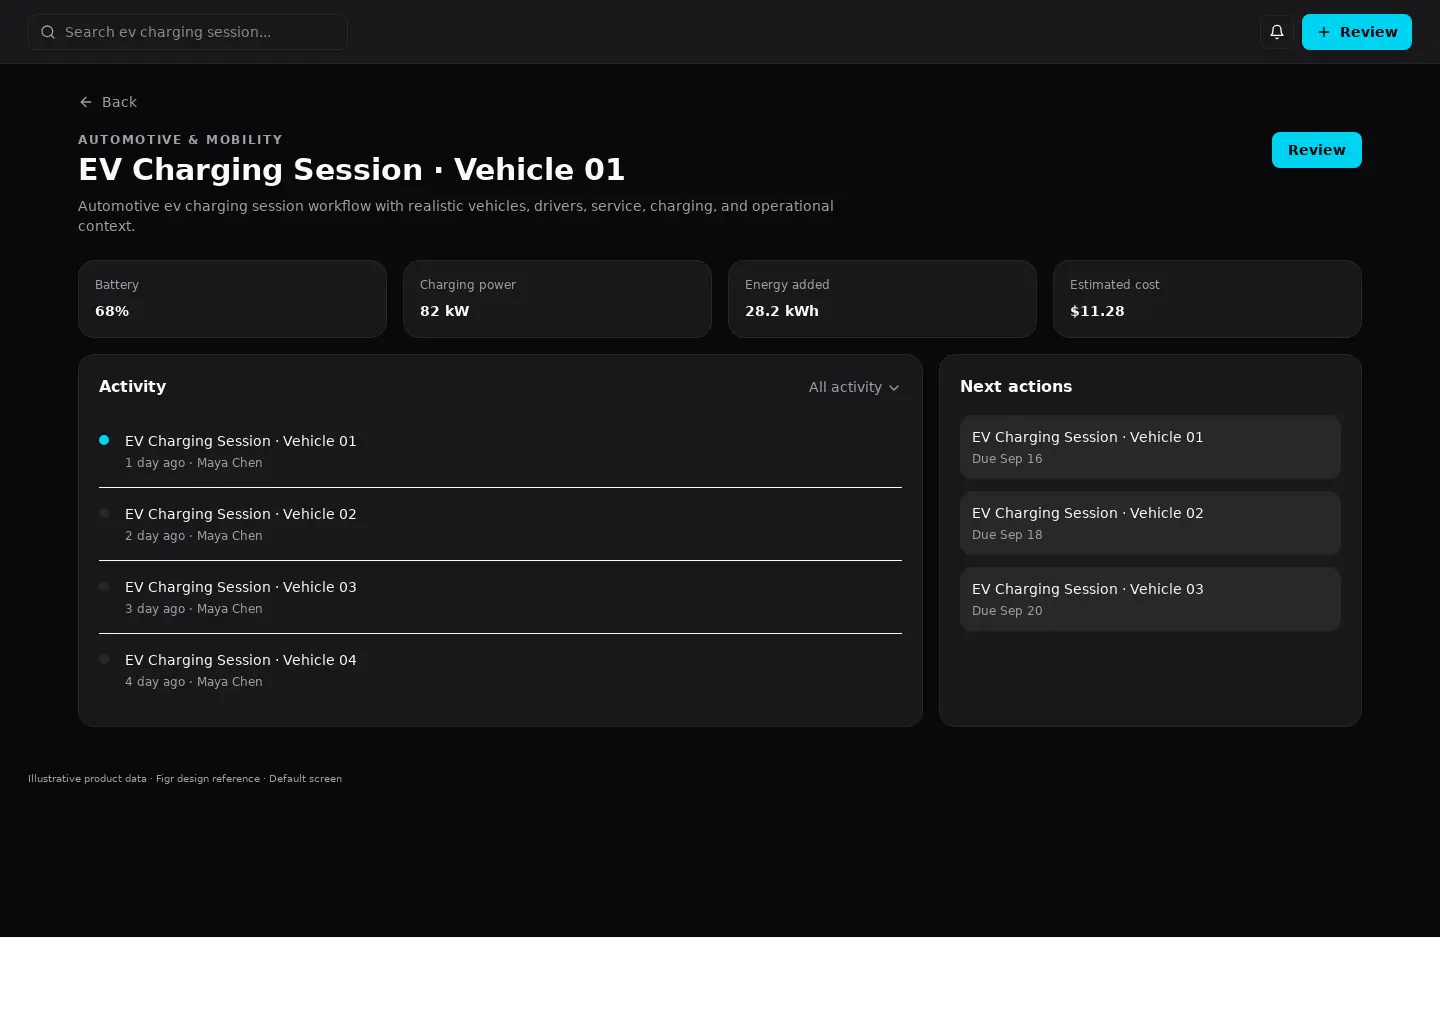Viewport: 1440px width, 1024px height.
Task: Select next action Vehicle 01 due Sep 16
Action: (1150, 447)
